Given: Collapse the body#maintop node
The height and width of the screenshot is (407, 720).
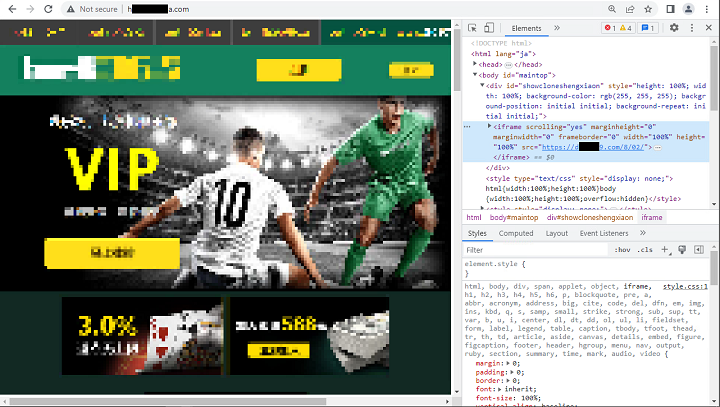Looking at the screenshot, I should tap(475, 75).
